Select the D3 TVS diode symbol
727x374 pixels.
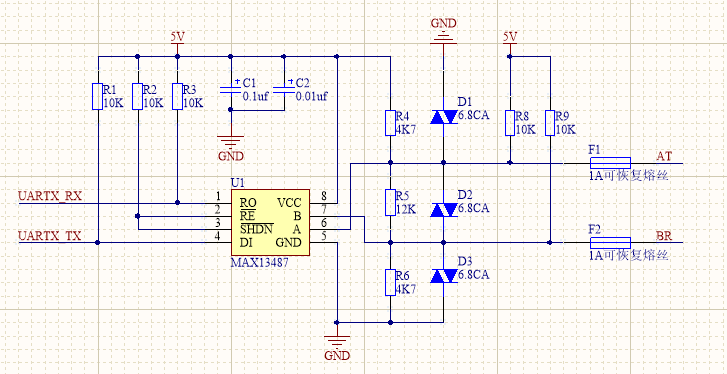444,276
